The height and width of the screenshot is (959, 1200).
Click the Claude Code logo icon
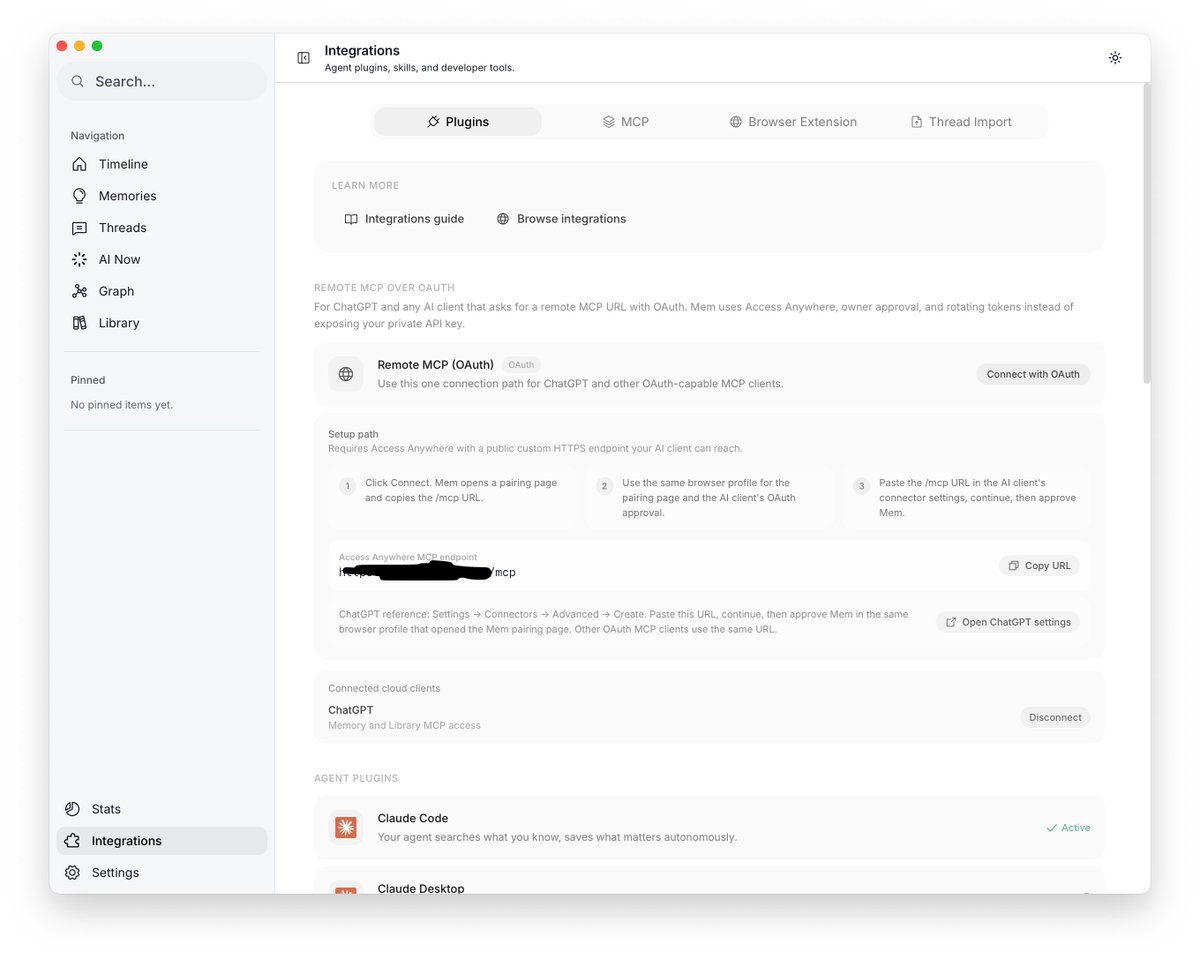point(346,827)
